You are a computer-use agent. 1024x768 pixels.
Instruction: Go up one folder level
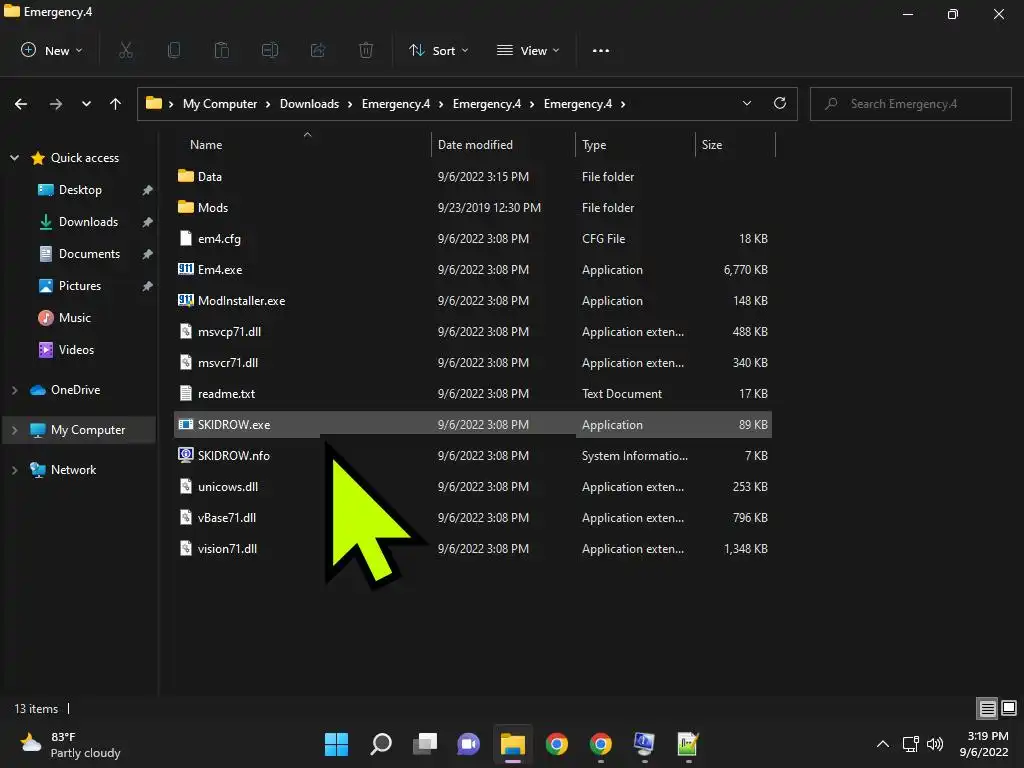[x=116, y=104]
